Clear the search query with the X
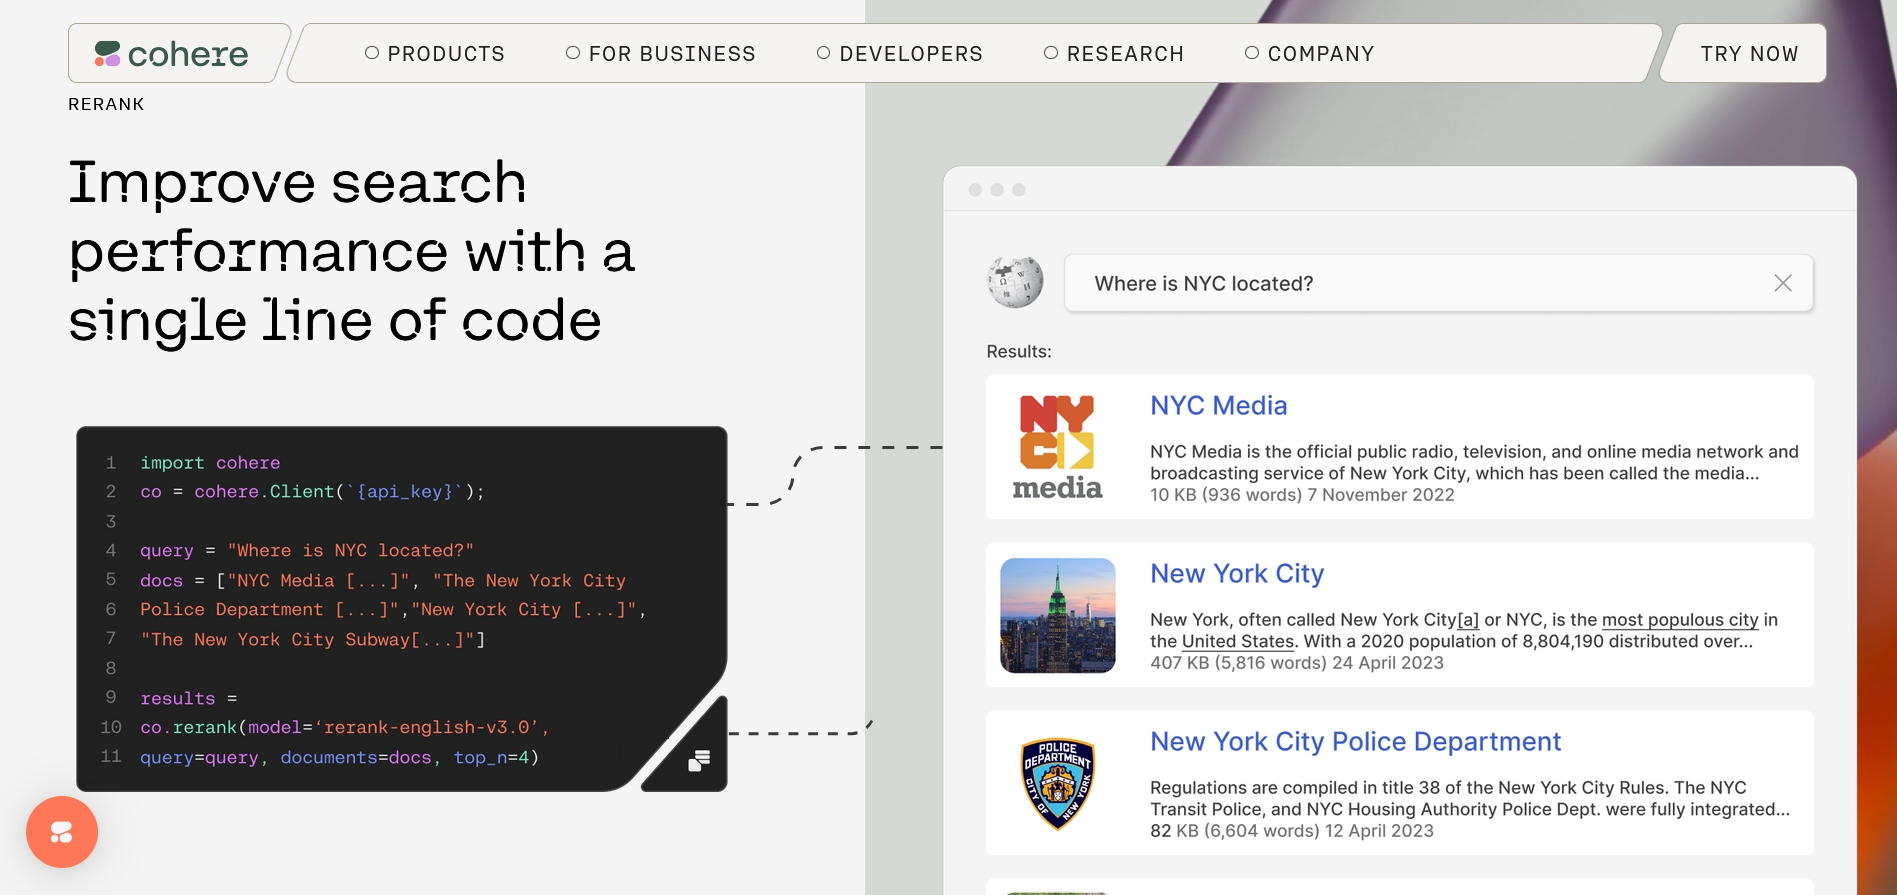 tap(1783, 283)
